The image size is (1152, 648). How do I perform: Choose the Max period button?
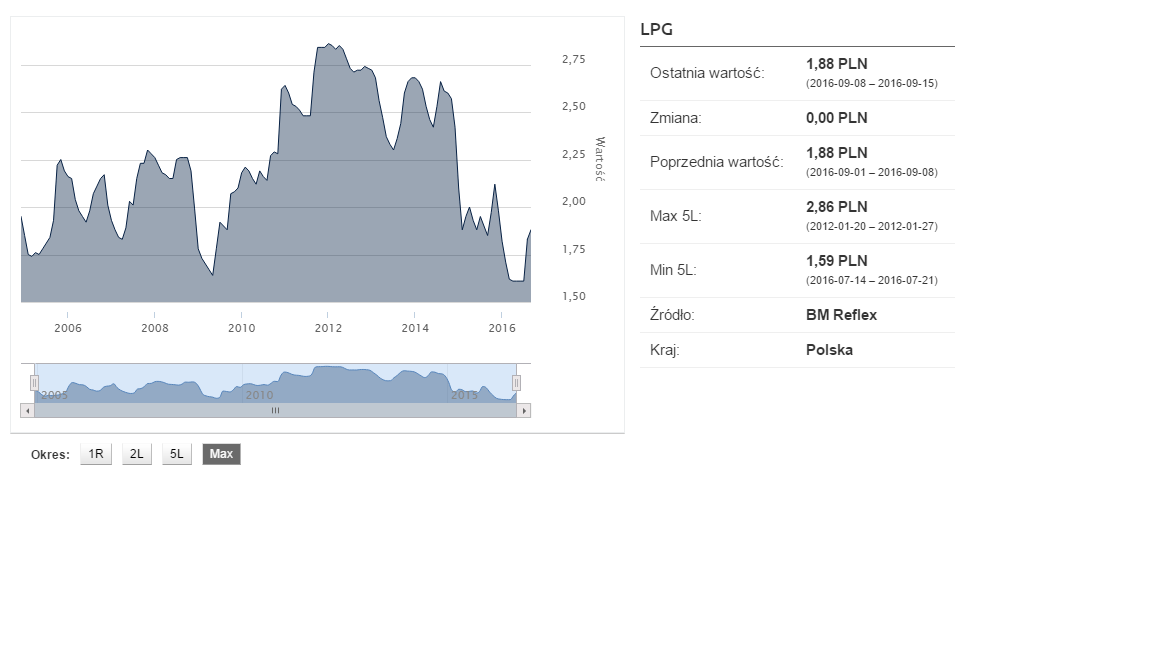click(x=221, y=454)
